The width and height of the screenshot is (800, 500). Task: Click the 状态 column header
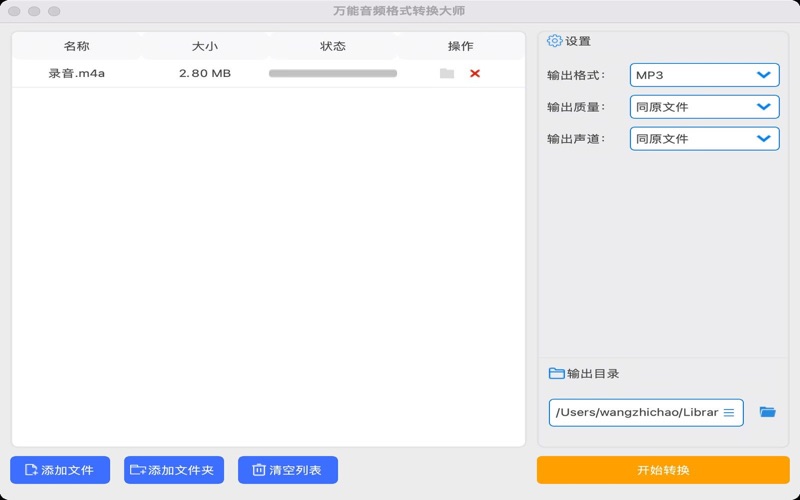click(332, 46)
